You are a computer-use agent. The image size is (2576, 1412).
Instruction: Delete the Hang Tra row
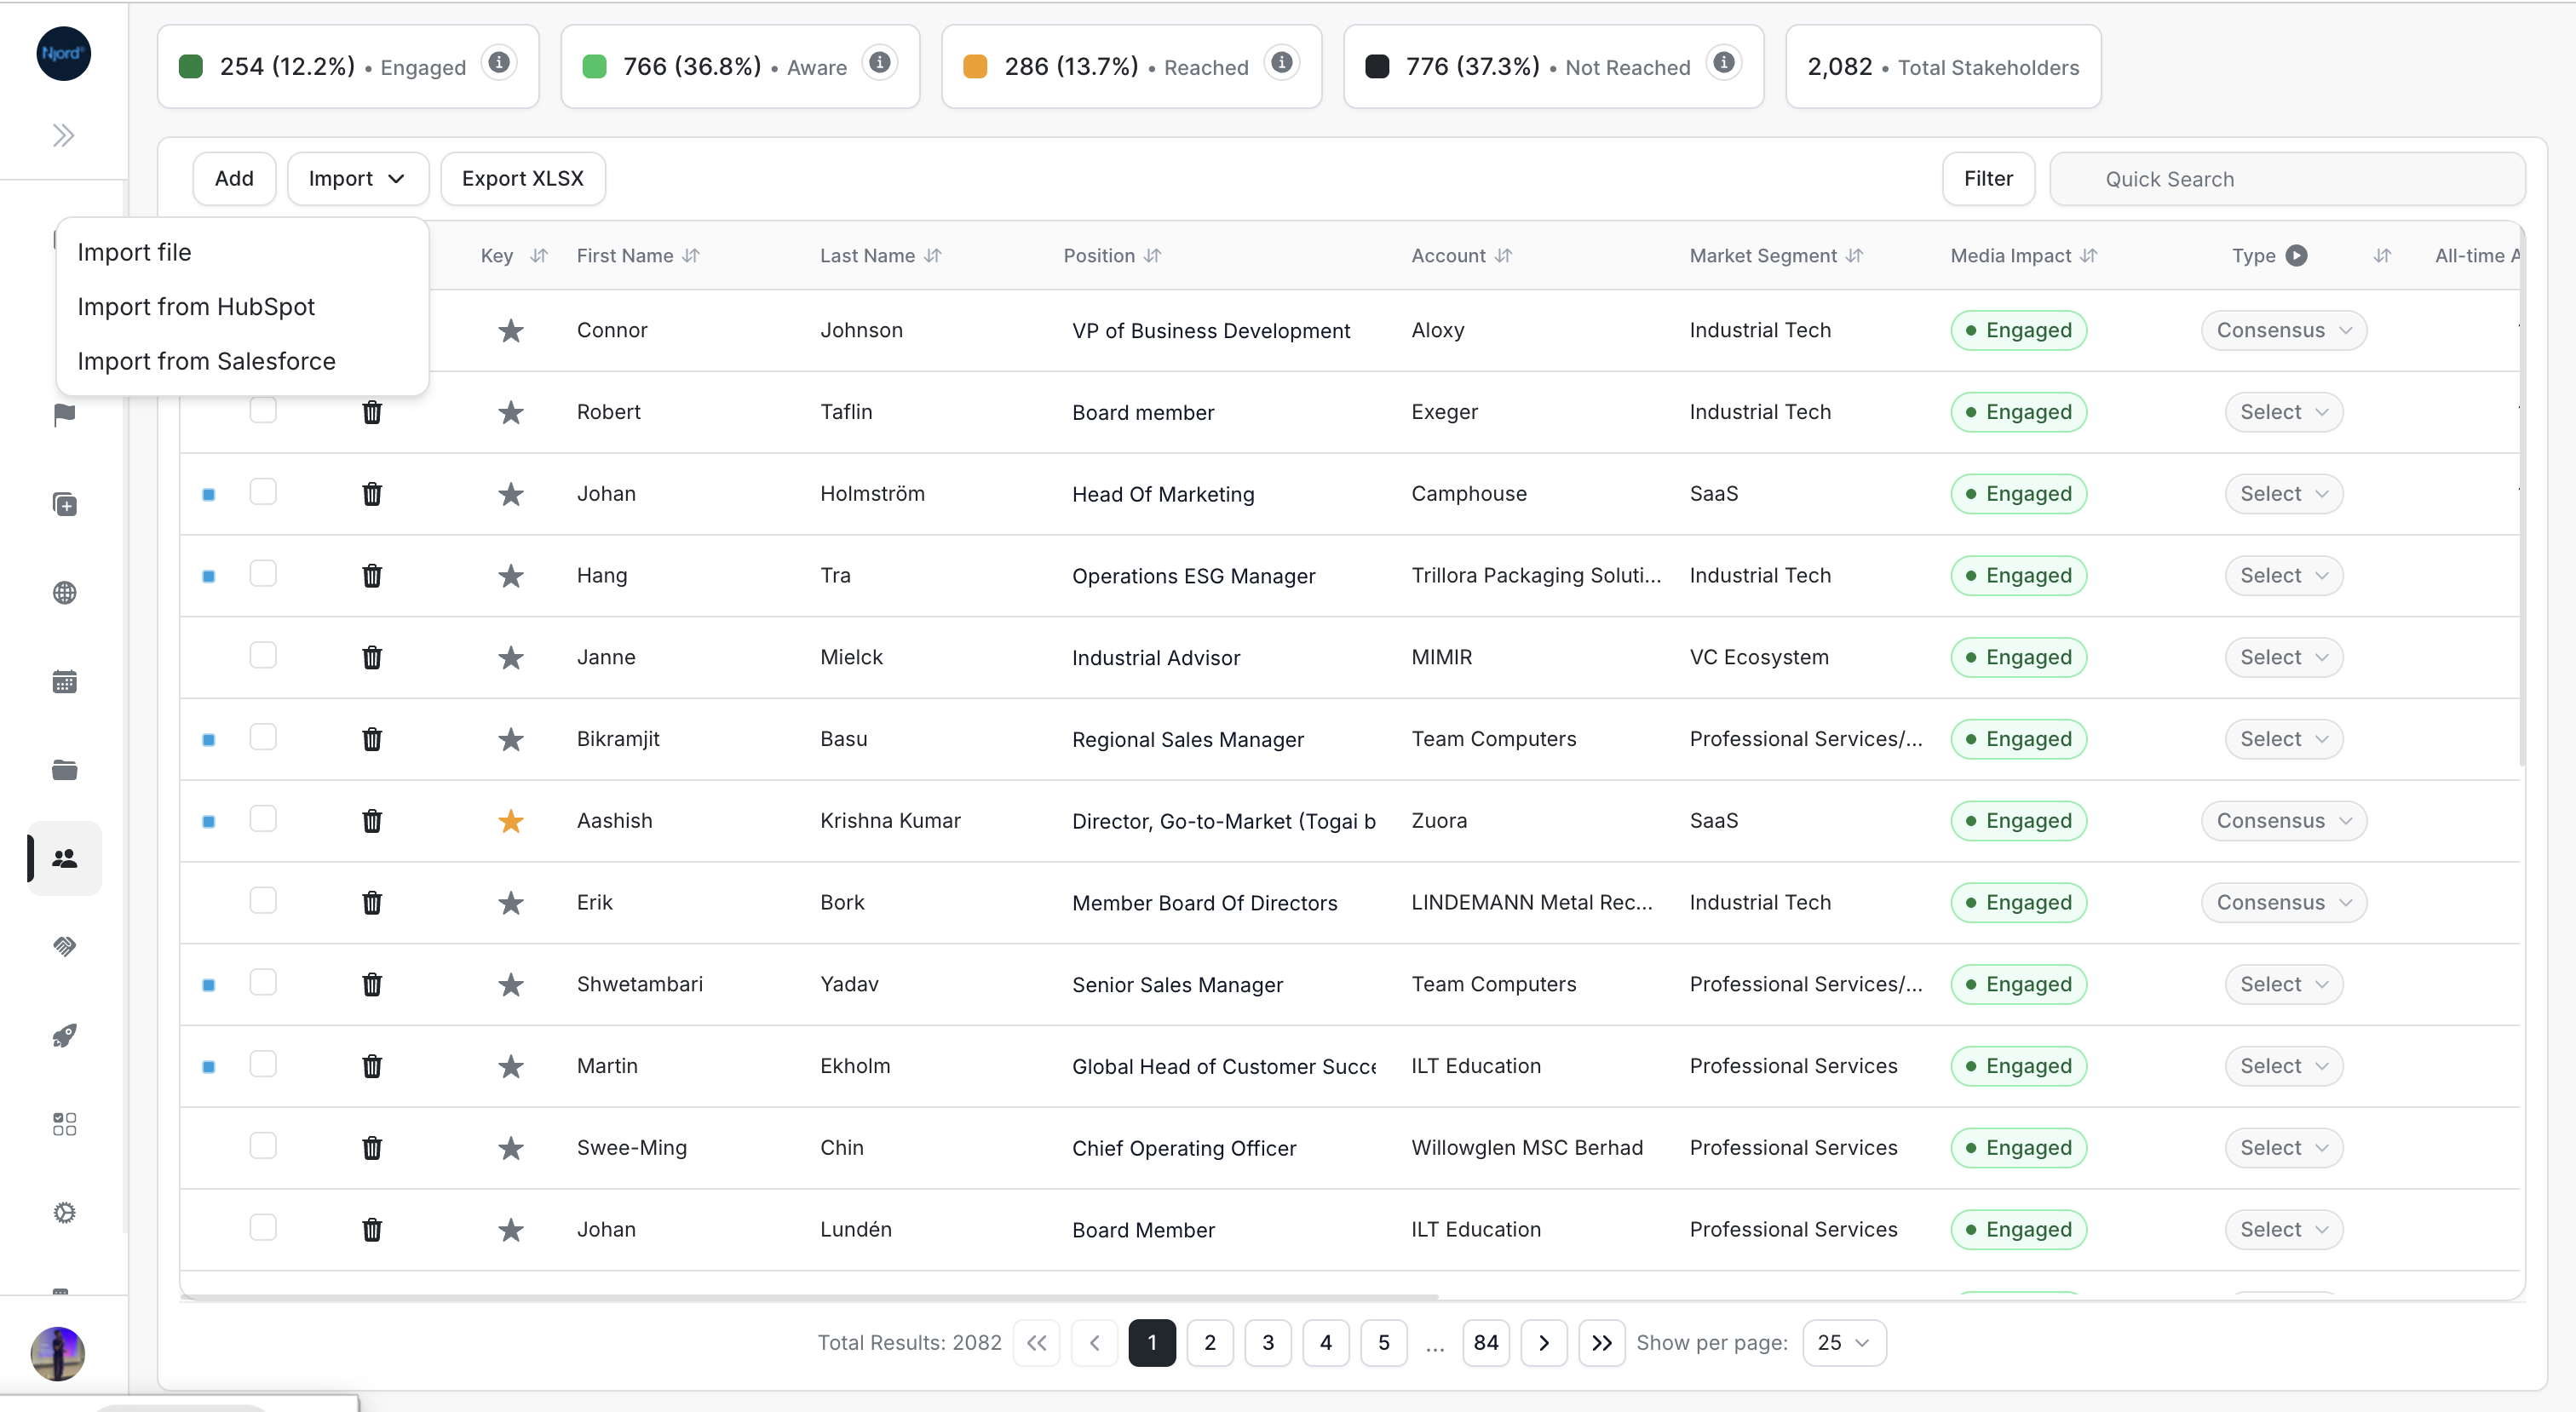tap(372, 576)
